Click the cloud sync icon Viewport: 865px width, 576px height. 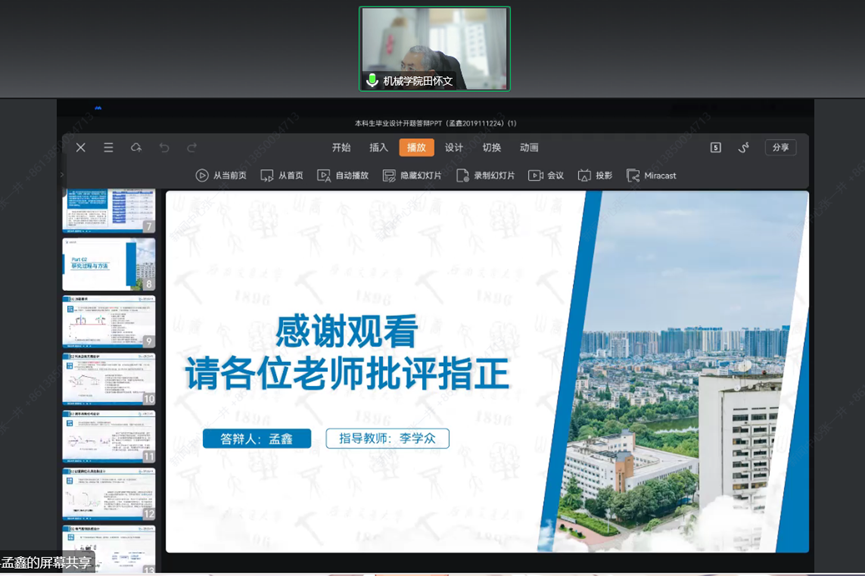[x=136, y=148]
